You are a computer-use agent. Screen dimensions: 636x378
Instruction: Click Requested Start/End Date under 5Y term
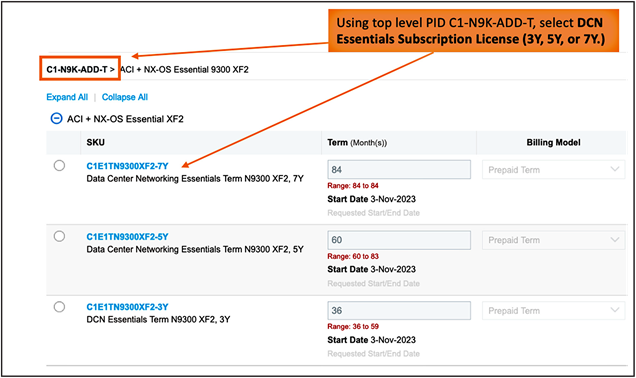pyautogui.click(x=374, y=284)
